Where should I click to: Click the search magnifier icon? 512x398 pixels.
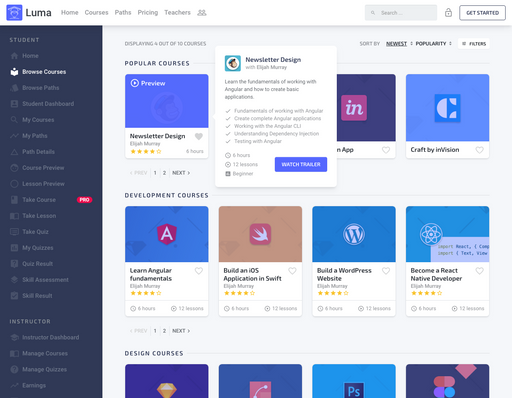coord(373,13)
